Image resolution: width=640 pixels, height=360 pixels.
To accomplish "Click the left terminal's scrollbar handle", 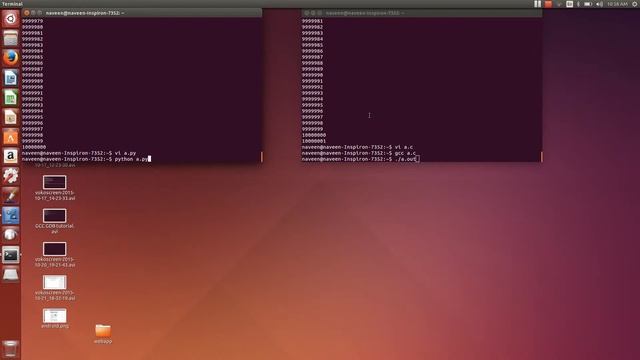I will pos(262,157).
